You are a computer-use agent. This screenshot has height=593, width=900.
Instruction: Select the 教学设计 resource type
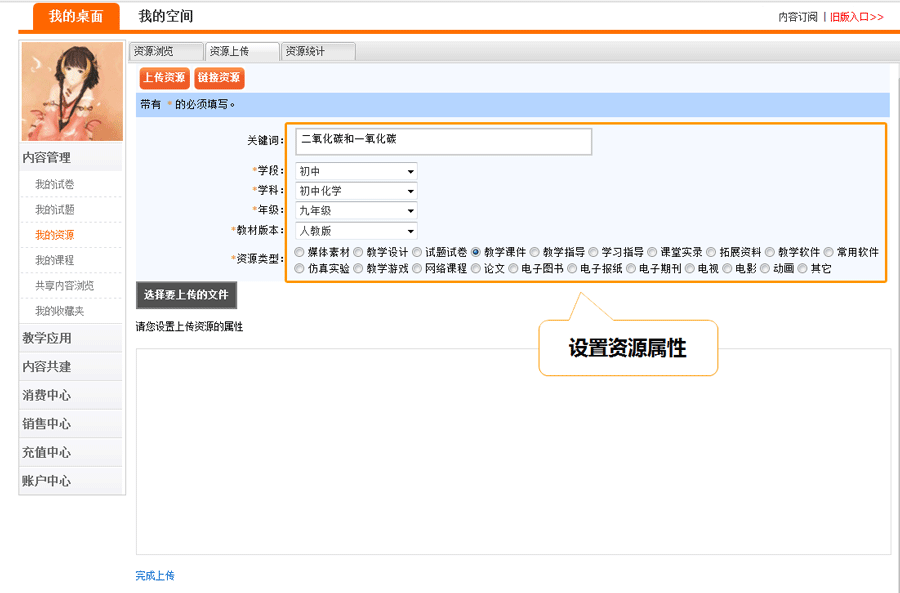click(359, 253)
